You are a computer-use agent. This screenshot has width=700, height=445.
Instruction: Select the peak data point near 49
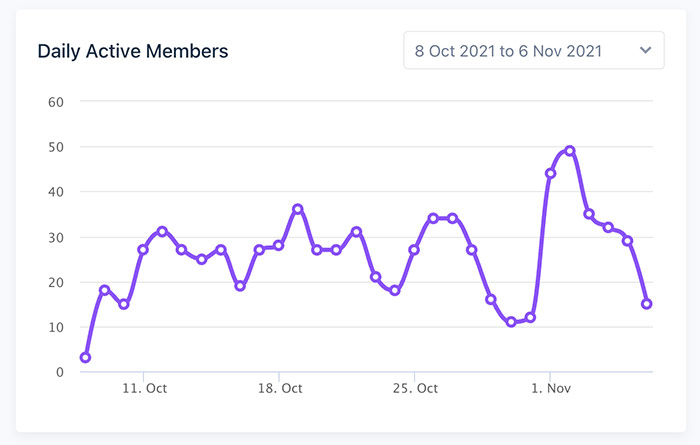click(x=570, y=151)
